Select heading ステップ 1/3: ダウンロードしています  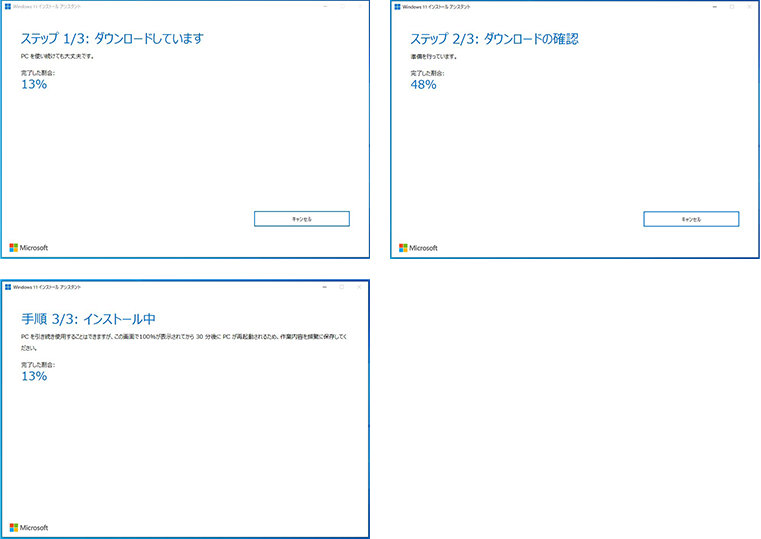[112, 38]
